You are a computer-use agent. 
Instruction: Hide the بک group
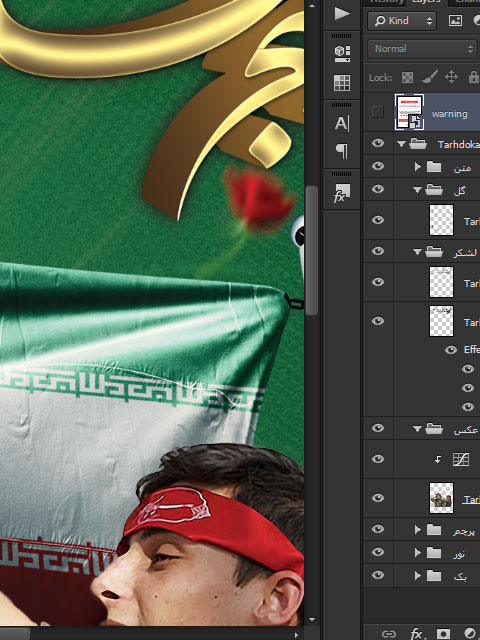378,575
